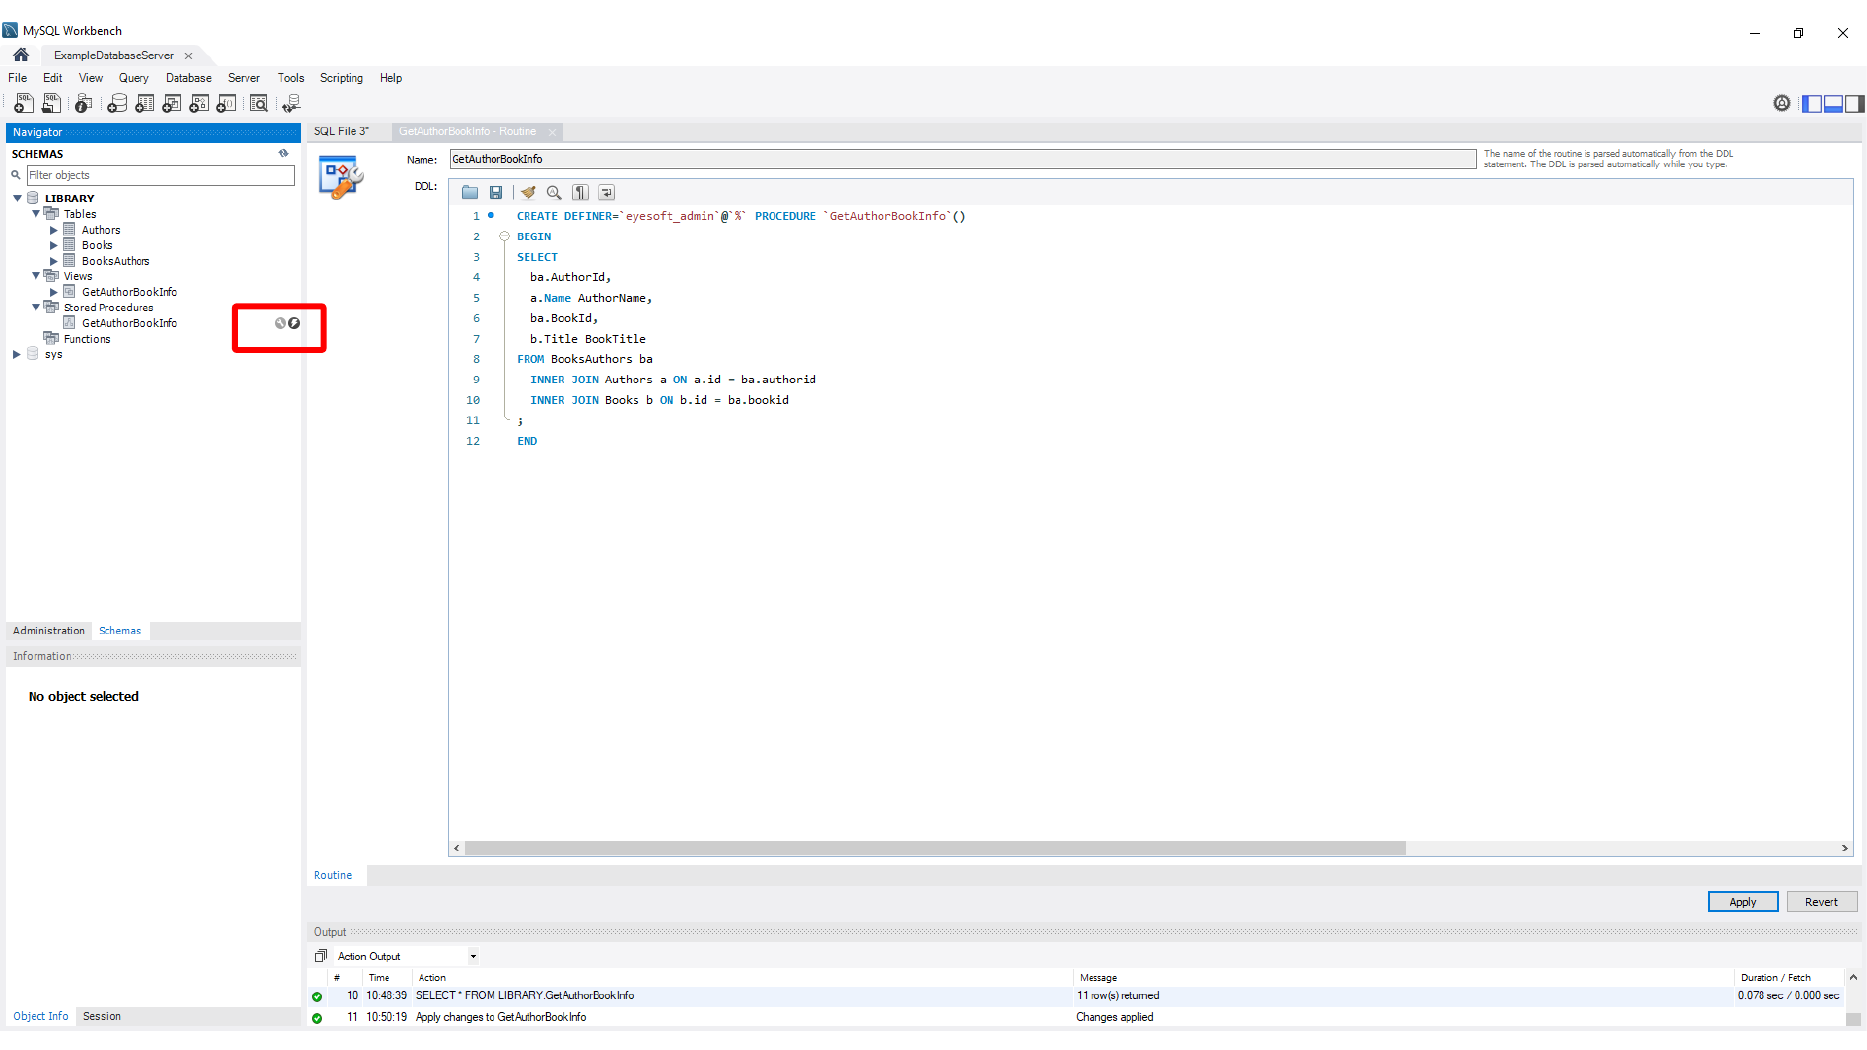The width and height of the screenshot is (1867, 1050).
Task: Open Workbench preferences gear icon
Action: 1782,103
